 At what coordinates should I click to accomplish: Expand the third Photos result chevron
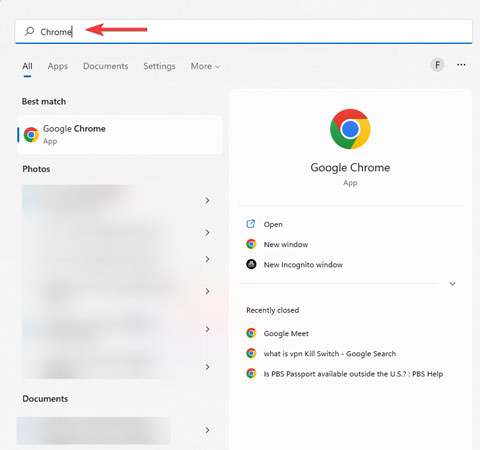click(x=207, y=259)
